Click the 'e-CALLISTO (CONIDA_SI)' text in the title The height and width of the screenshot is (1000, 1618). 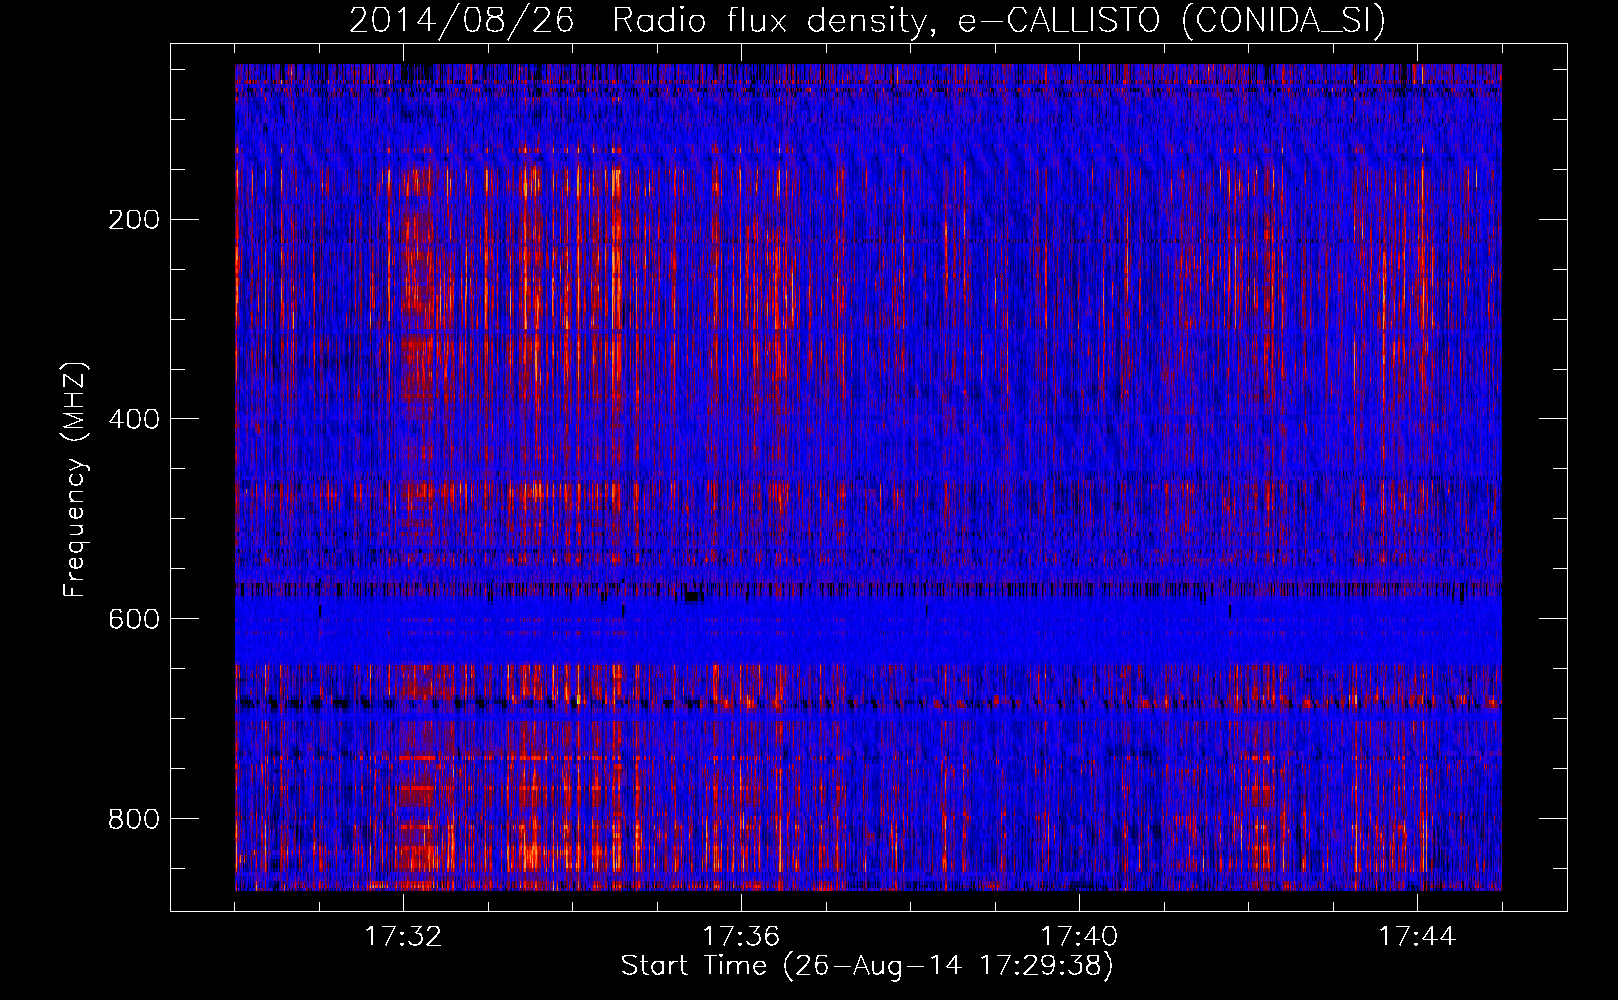click(1172, 21)
